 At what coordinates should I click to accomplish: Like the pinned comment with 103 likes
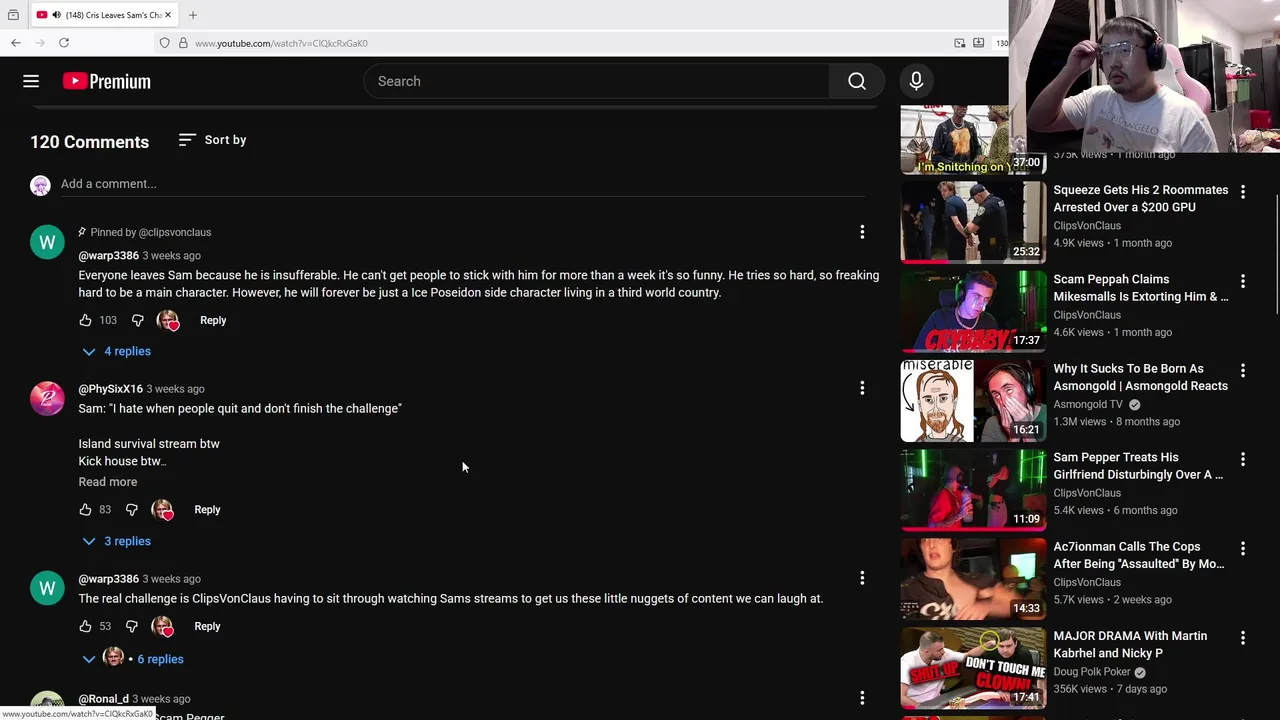(85, 320)
